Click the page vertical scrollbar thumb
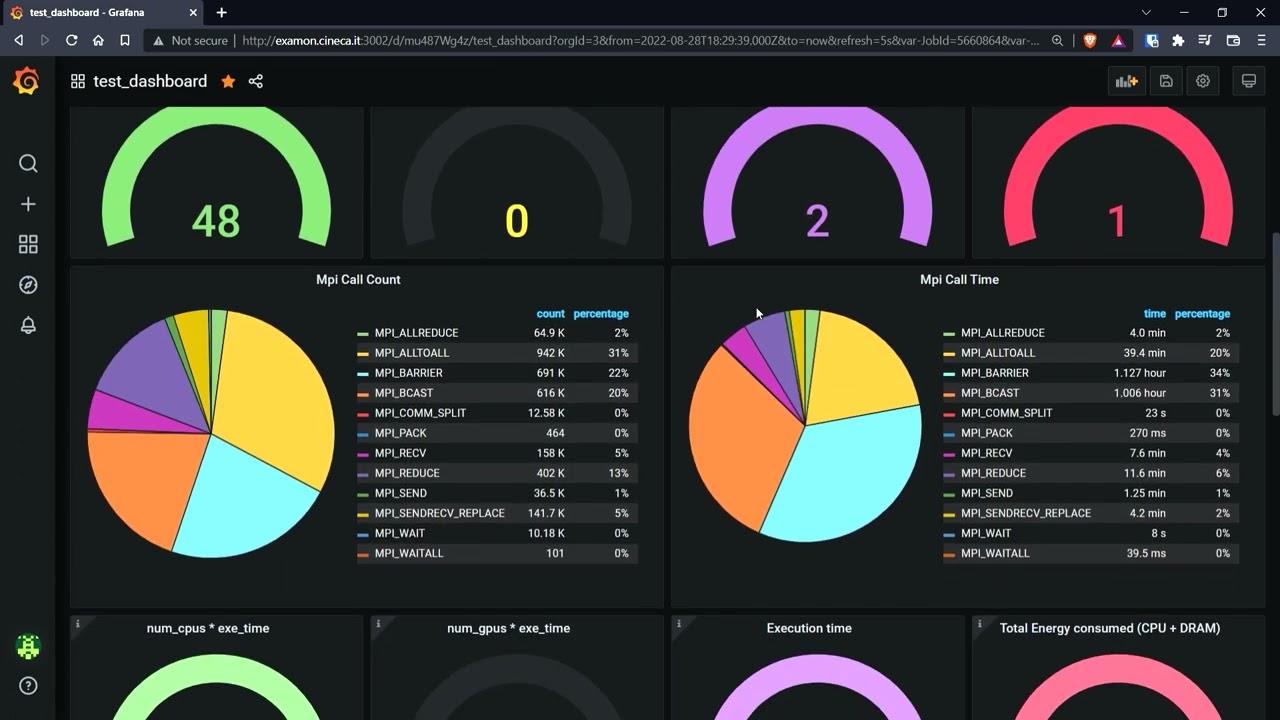Image resolution: width=1280 pixels, height=720 pixels. click(1274, 323)
